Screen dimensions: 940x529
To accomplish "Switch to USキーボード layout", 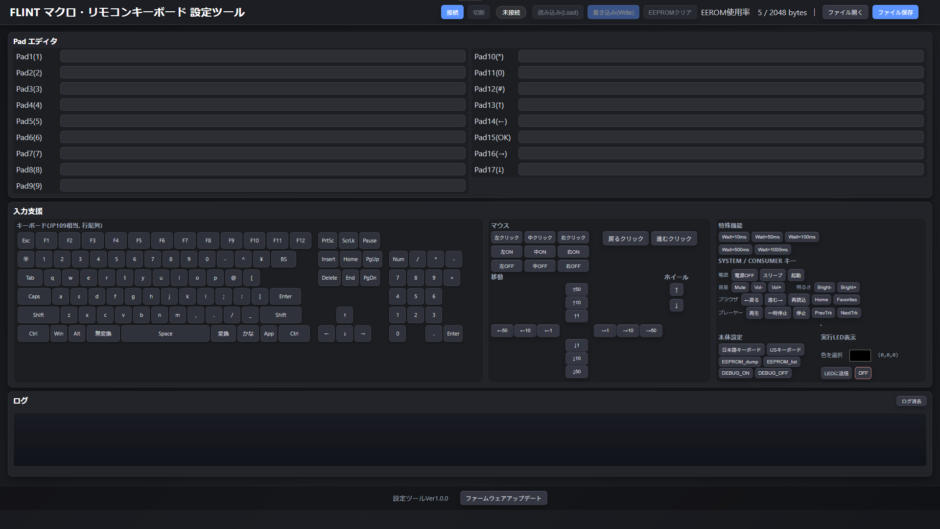I will click(x=785, y=350).
